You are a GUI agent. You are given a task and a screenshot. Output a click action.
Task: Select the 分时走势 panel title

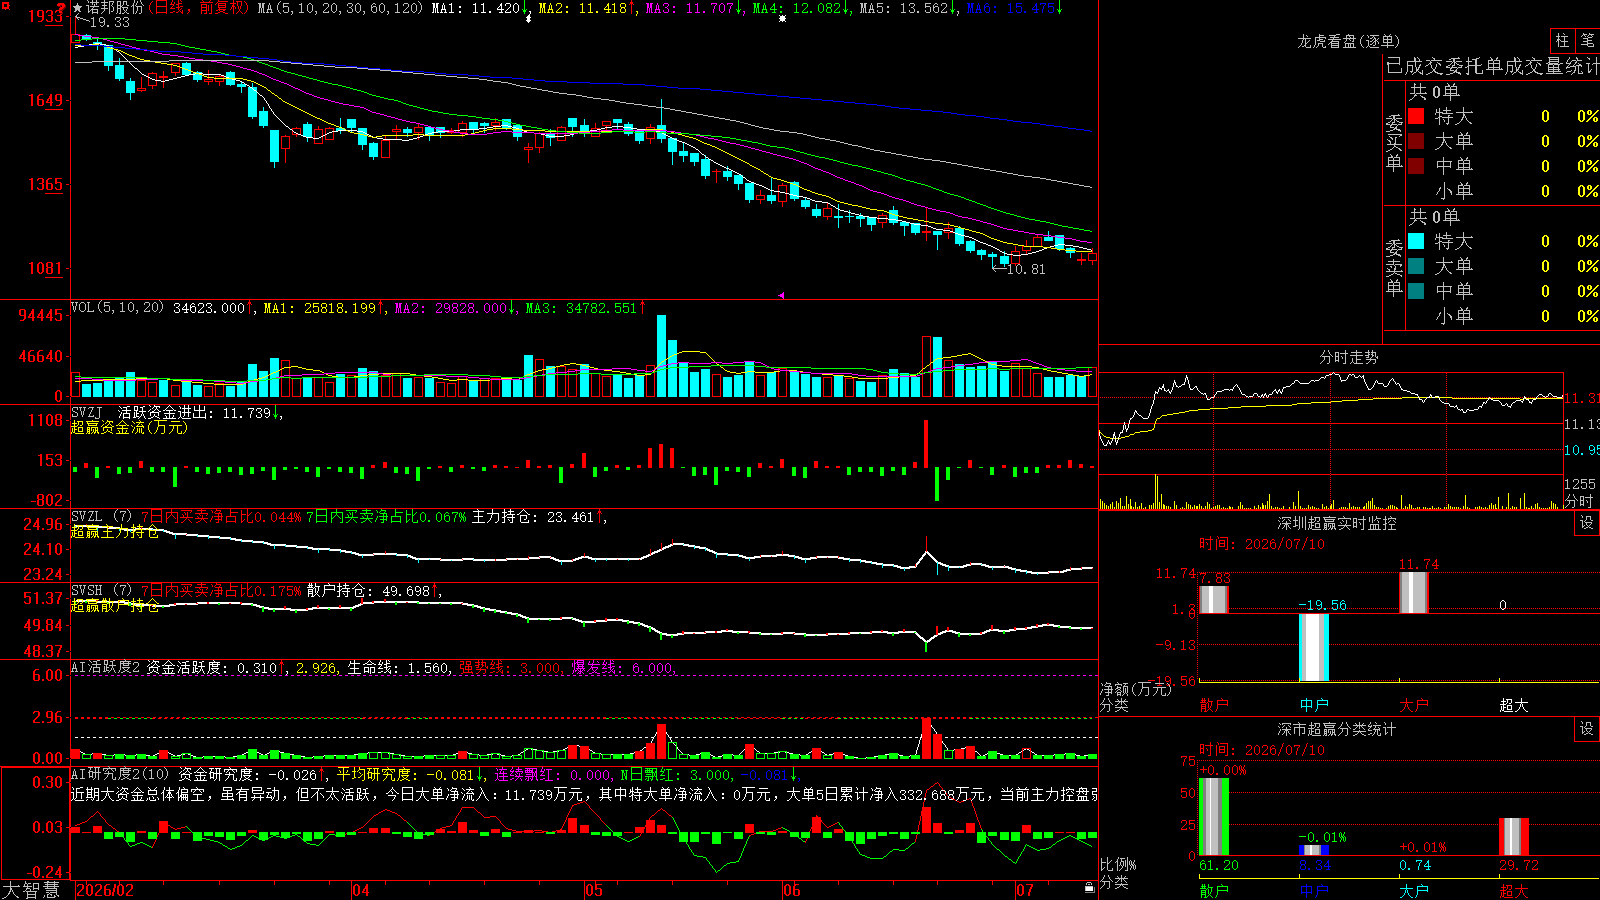coord(1348,357)
